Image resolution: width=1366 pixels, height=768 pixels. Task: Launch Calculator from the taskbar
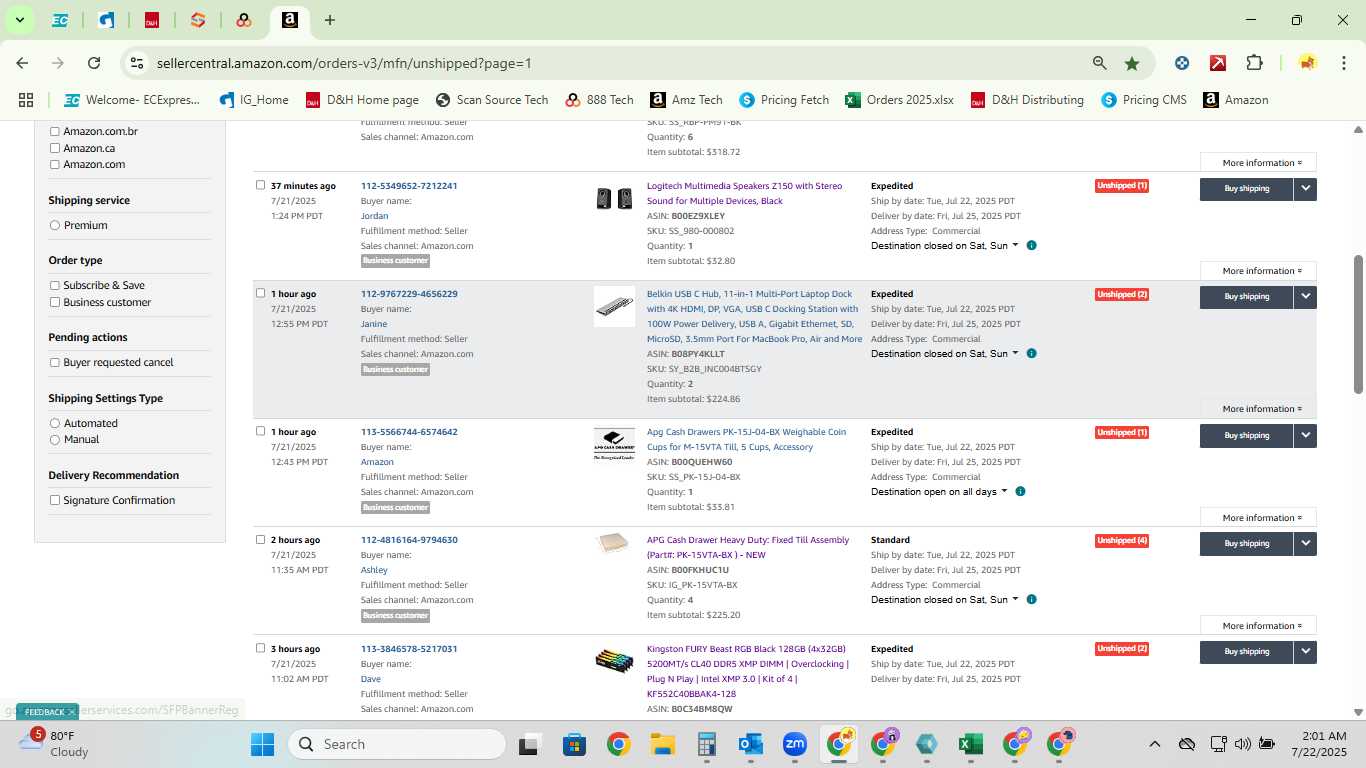707,744
